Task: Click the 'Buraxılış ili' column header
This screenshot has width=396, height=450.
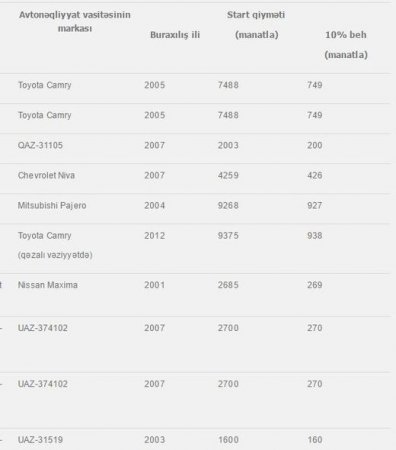Action: [x=175, y=35]
